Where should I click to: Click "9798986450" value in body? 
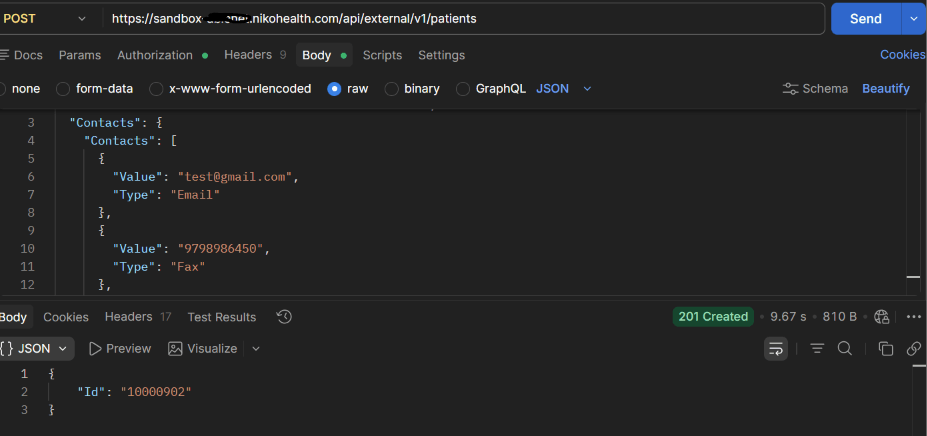pos(221,249)
